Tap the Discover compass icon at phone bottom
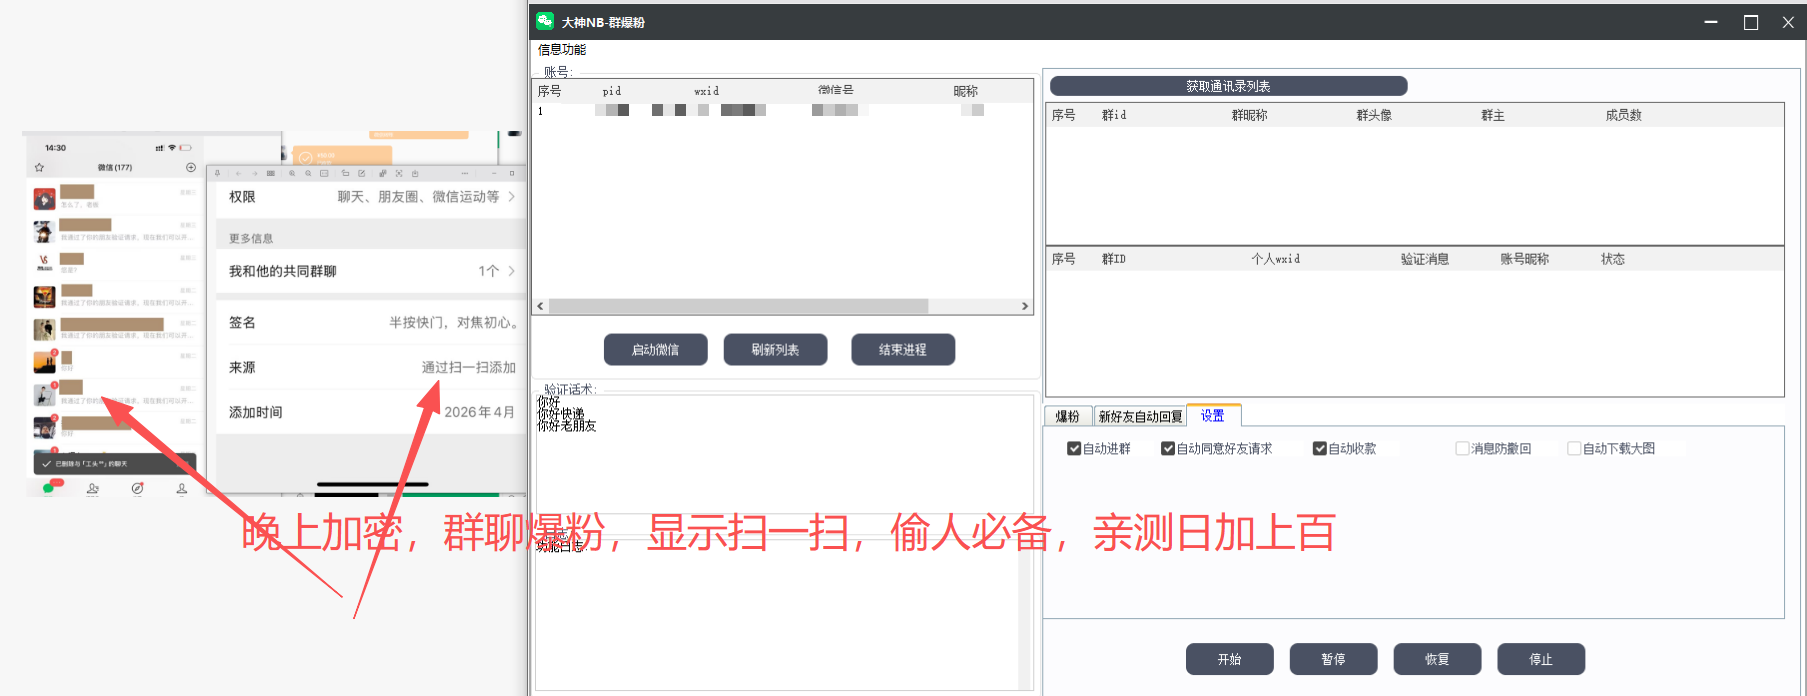 (x=137, y=489)
